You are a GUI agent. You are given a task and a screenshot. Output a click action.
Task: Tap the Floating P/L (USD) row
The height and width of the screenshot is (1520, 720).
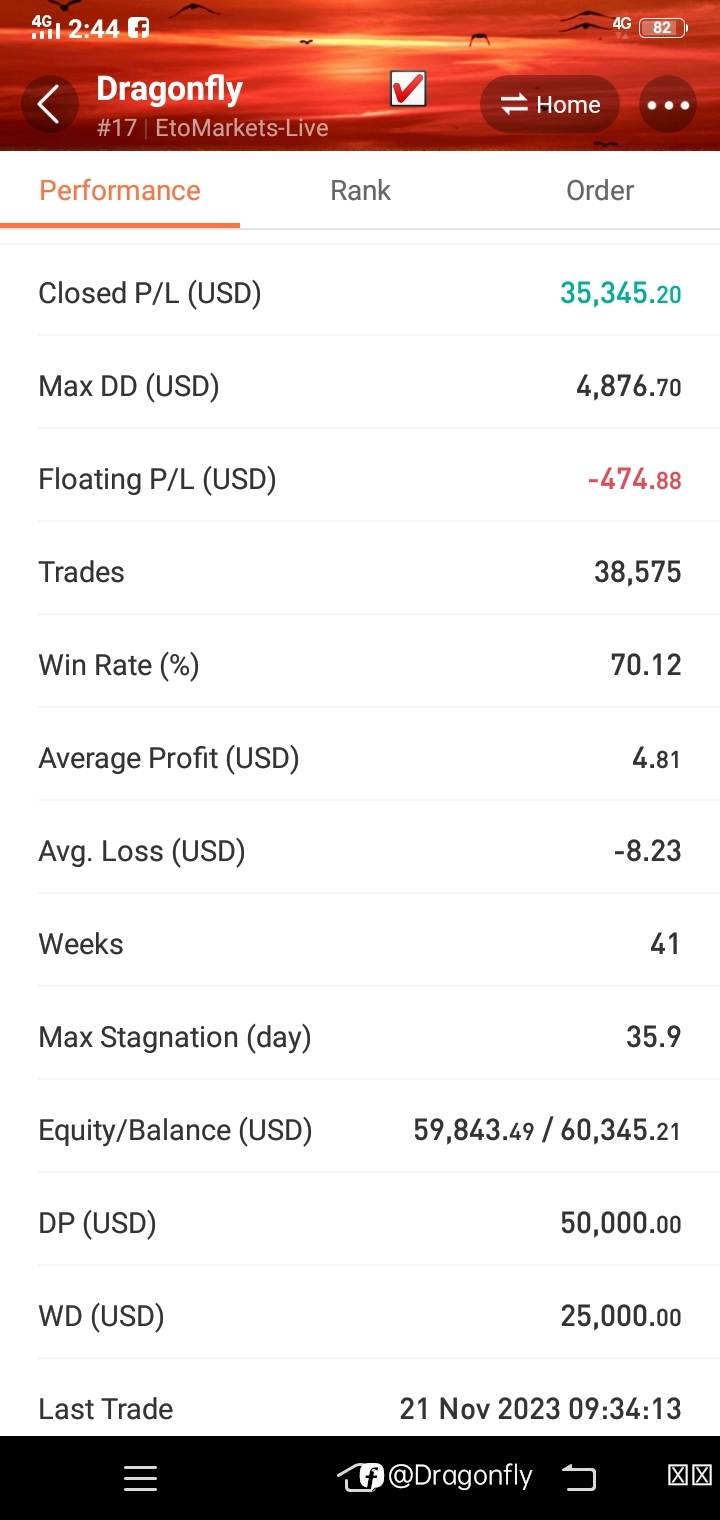click(360, 479)
